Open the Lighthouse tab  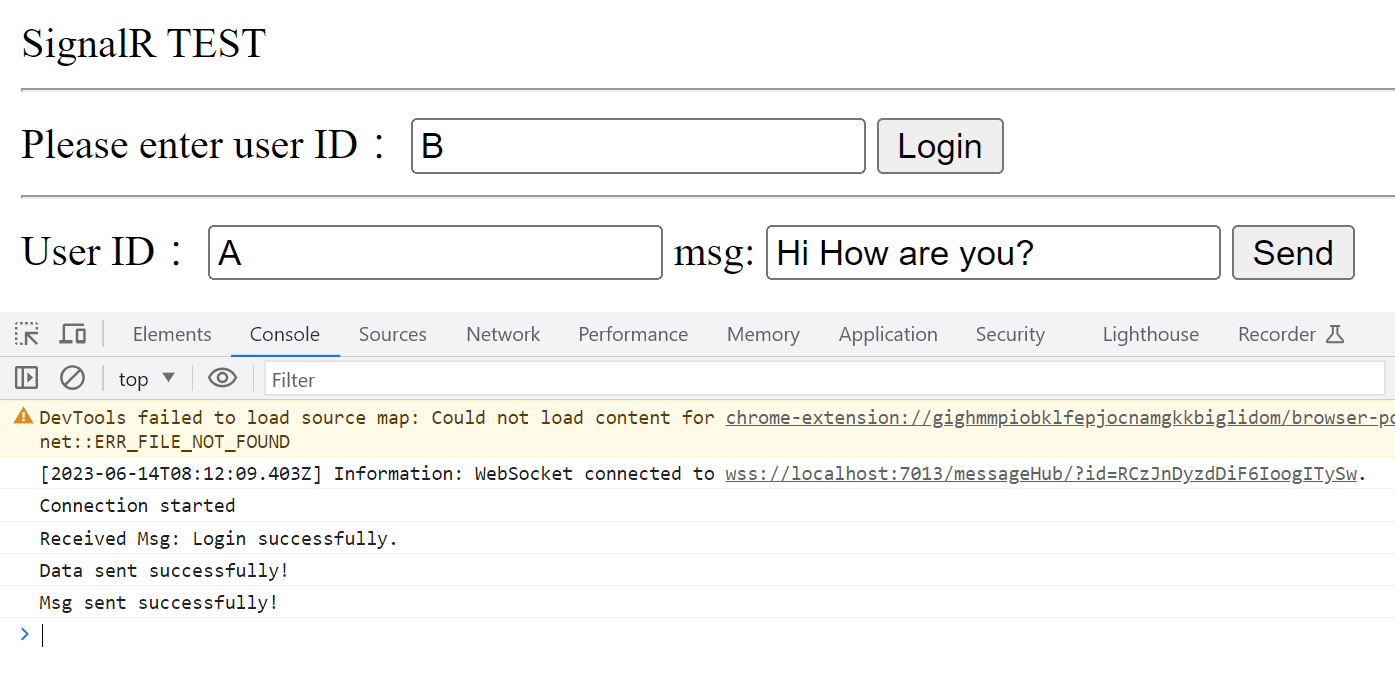click(x=1151, y=334)
